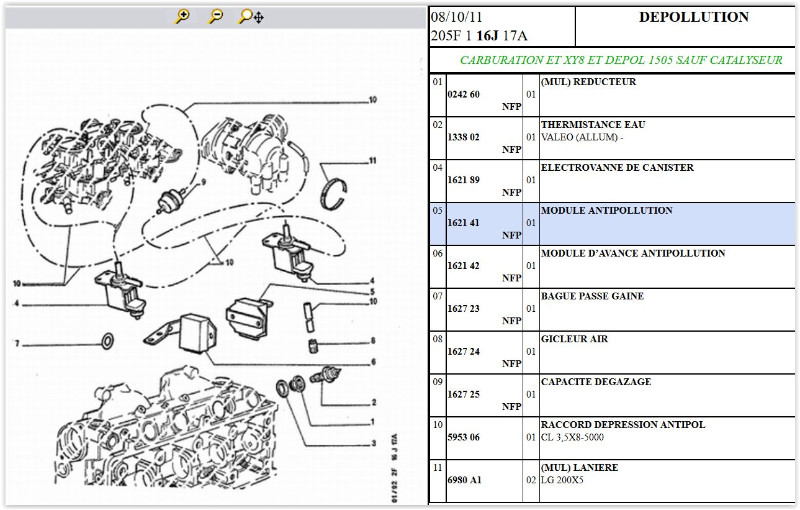Click callout number 11 on the diagram
Image resolution: width=800 pixels, height=510 pixels.
tap(371, 160)
